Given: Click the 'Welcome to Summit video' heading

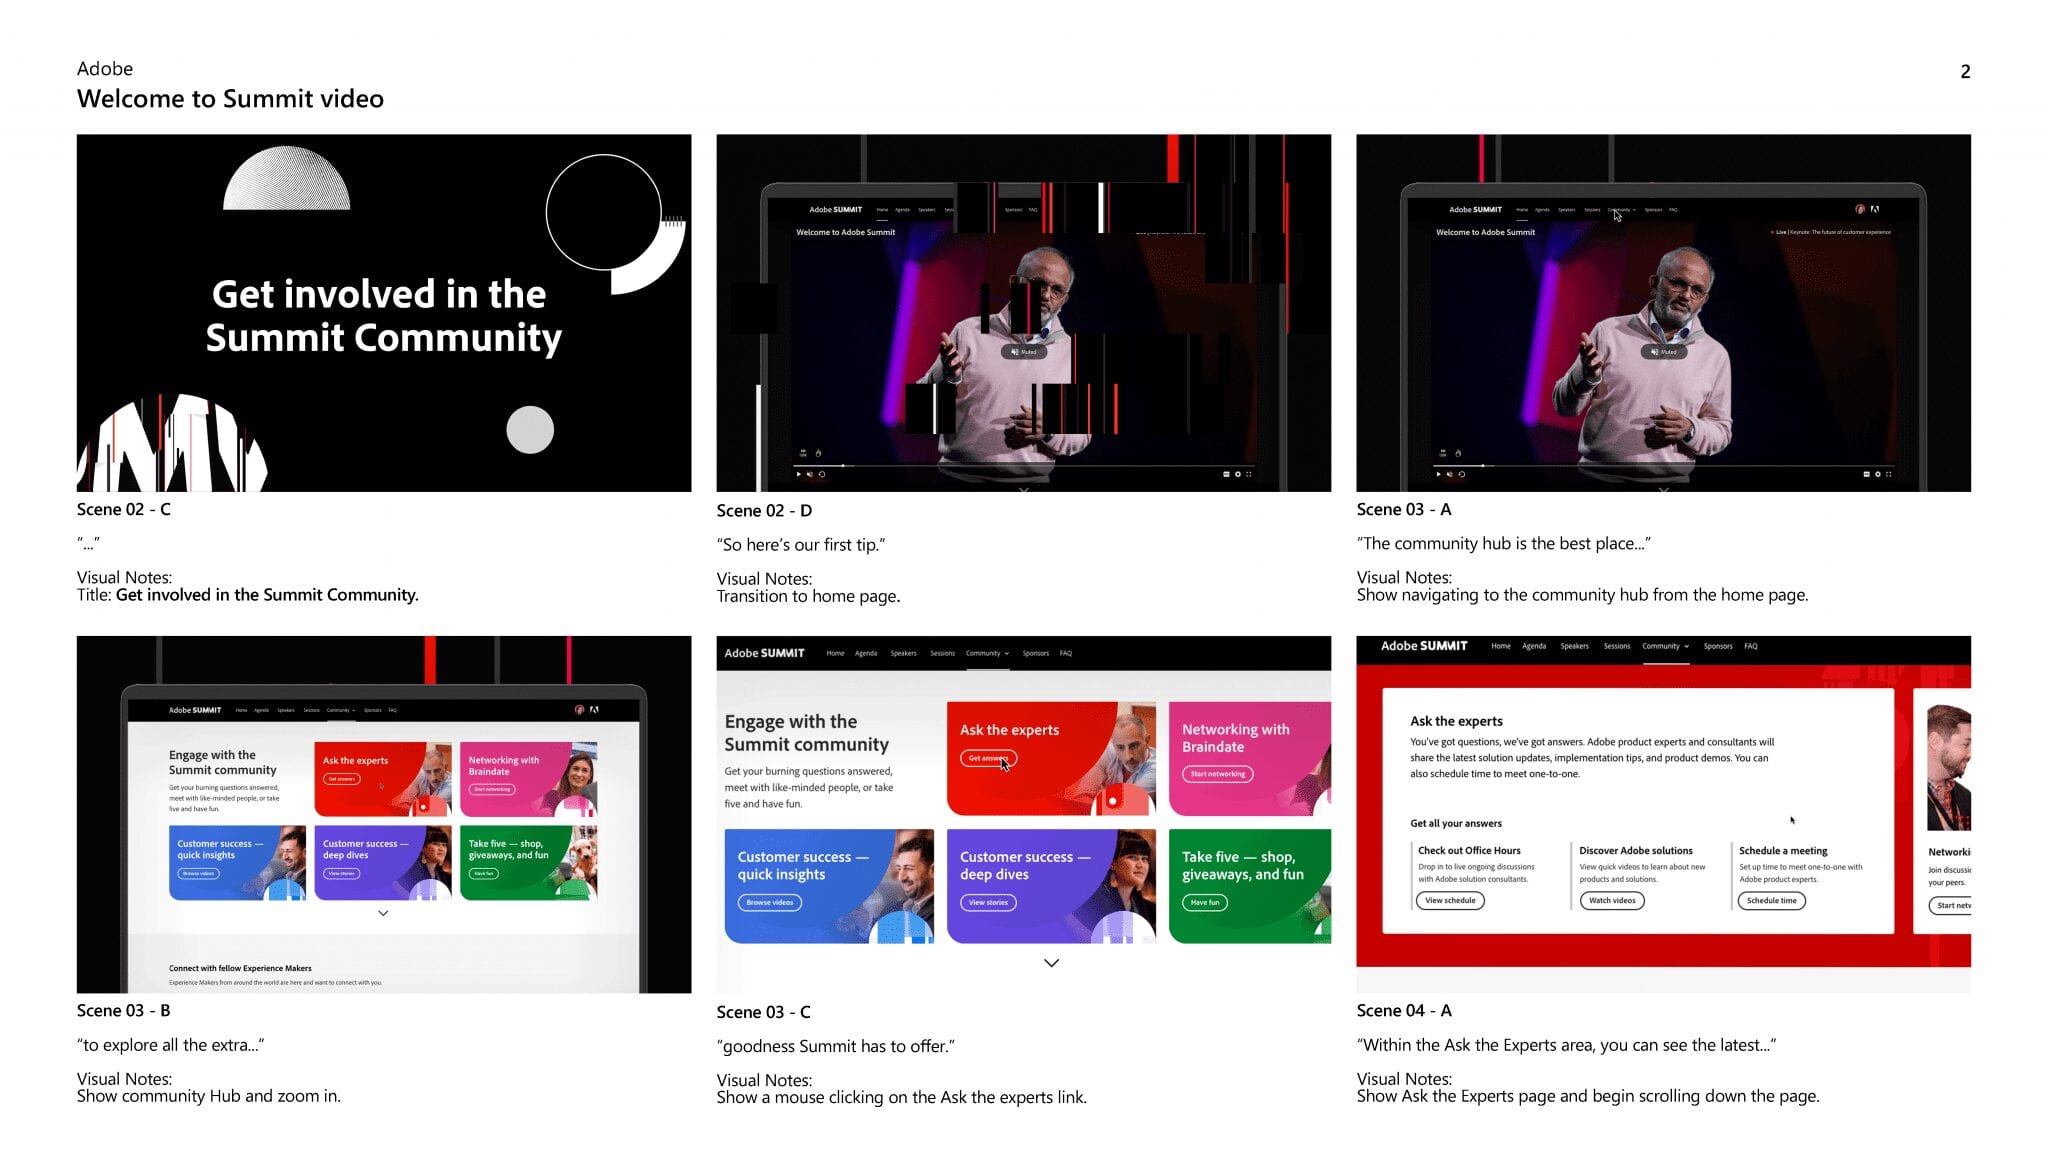Looking at the screenshot, I should [230, 98].
